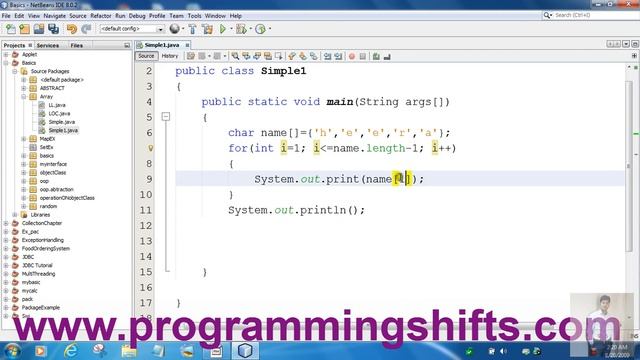Click Stop Macro Recording editor icon
The width and height of the screenshot is (640, 360).
(x=362, y=56)
